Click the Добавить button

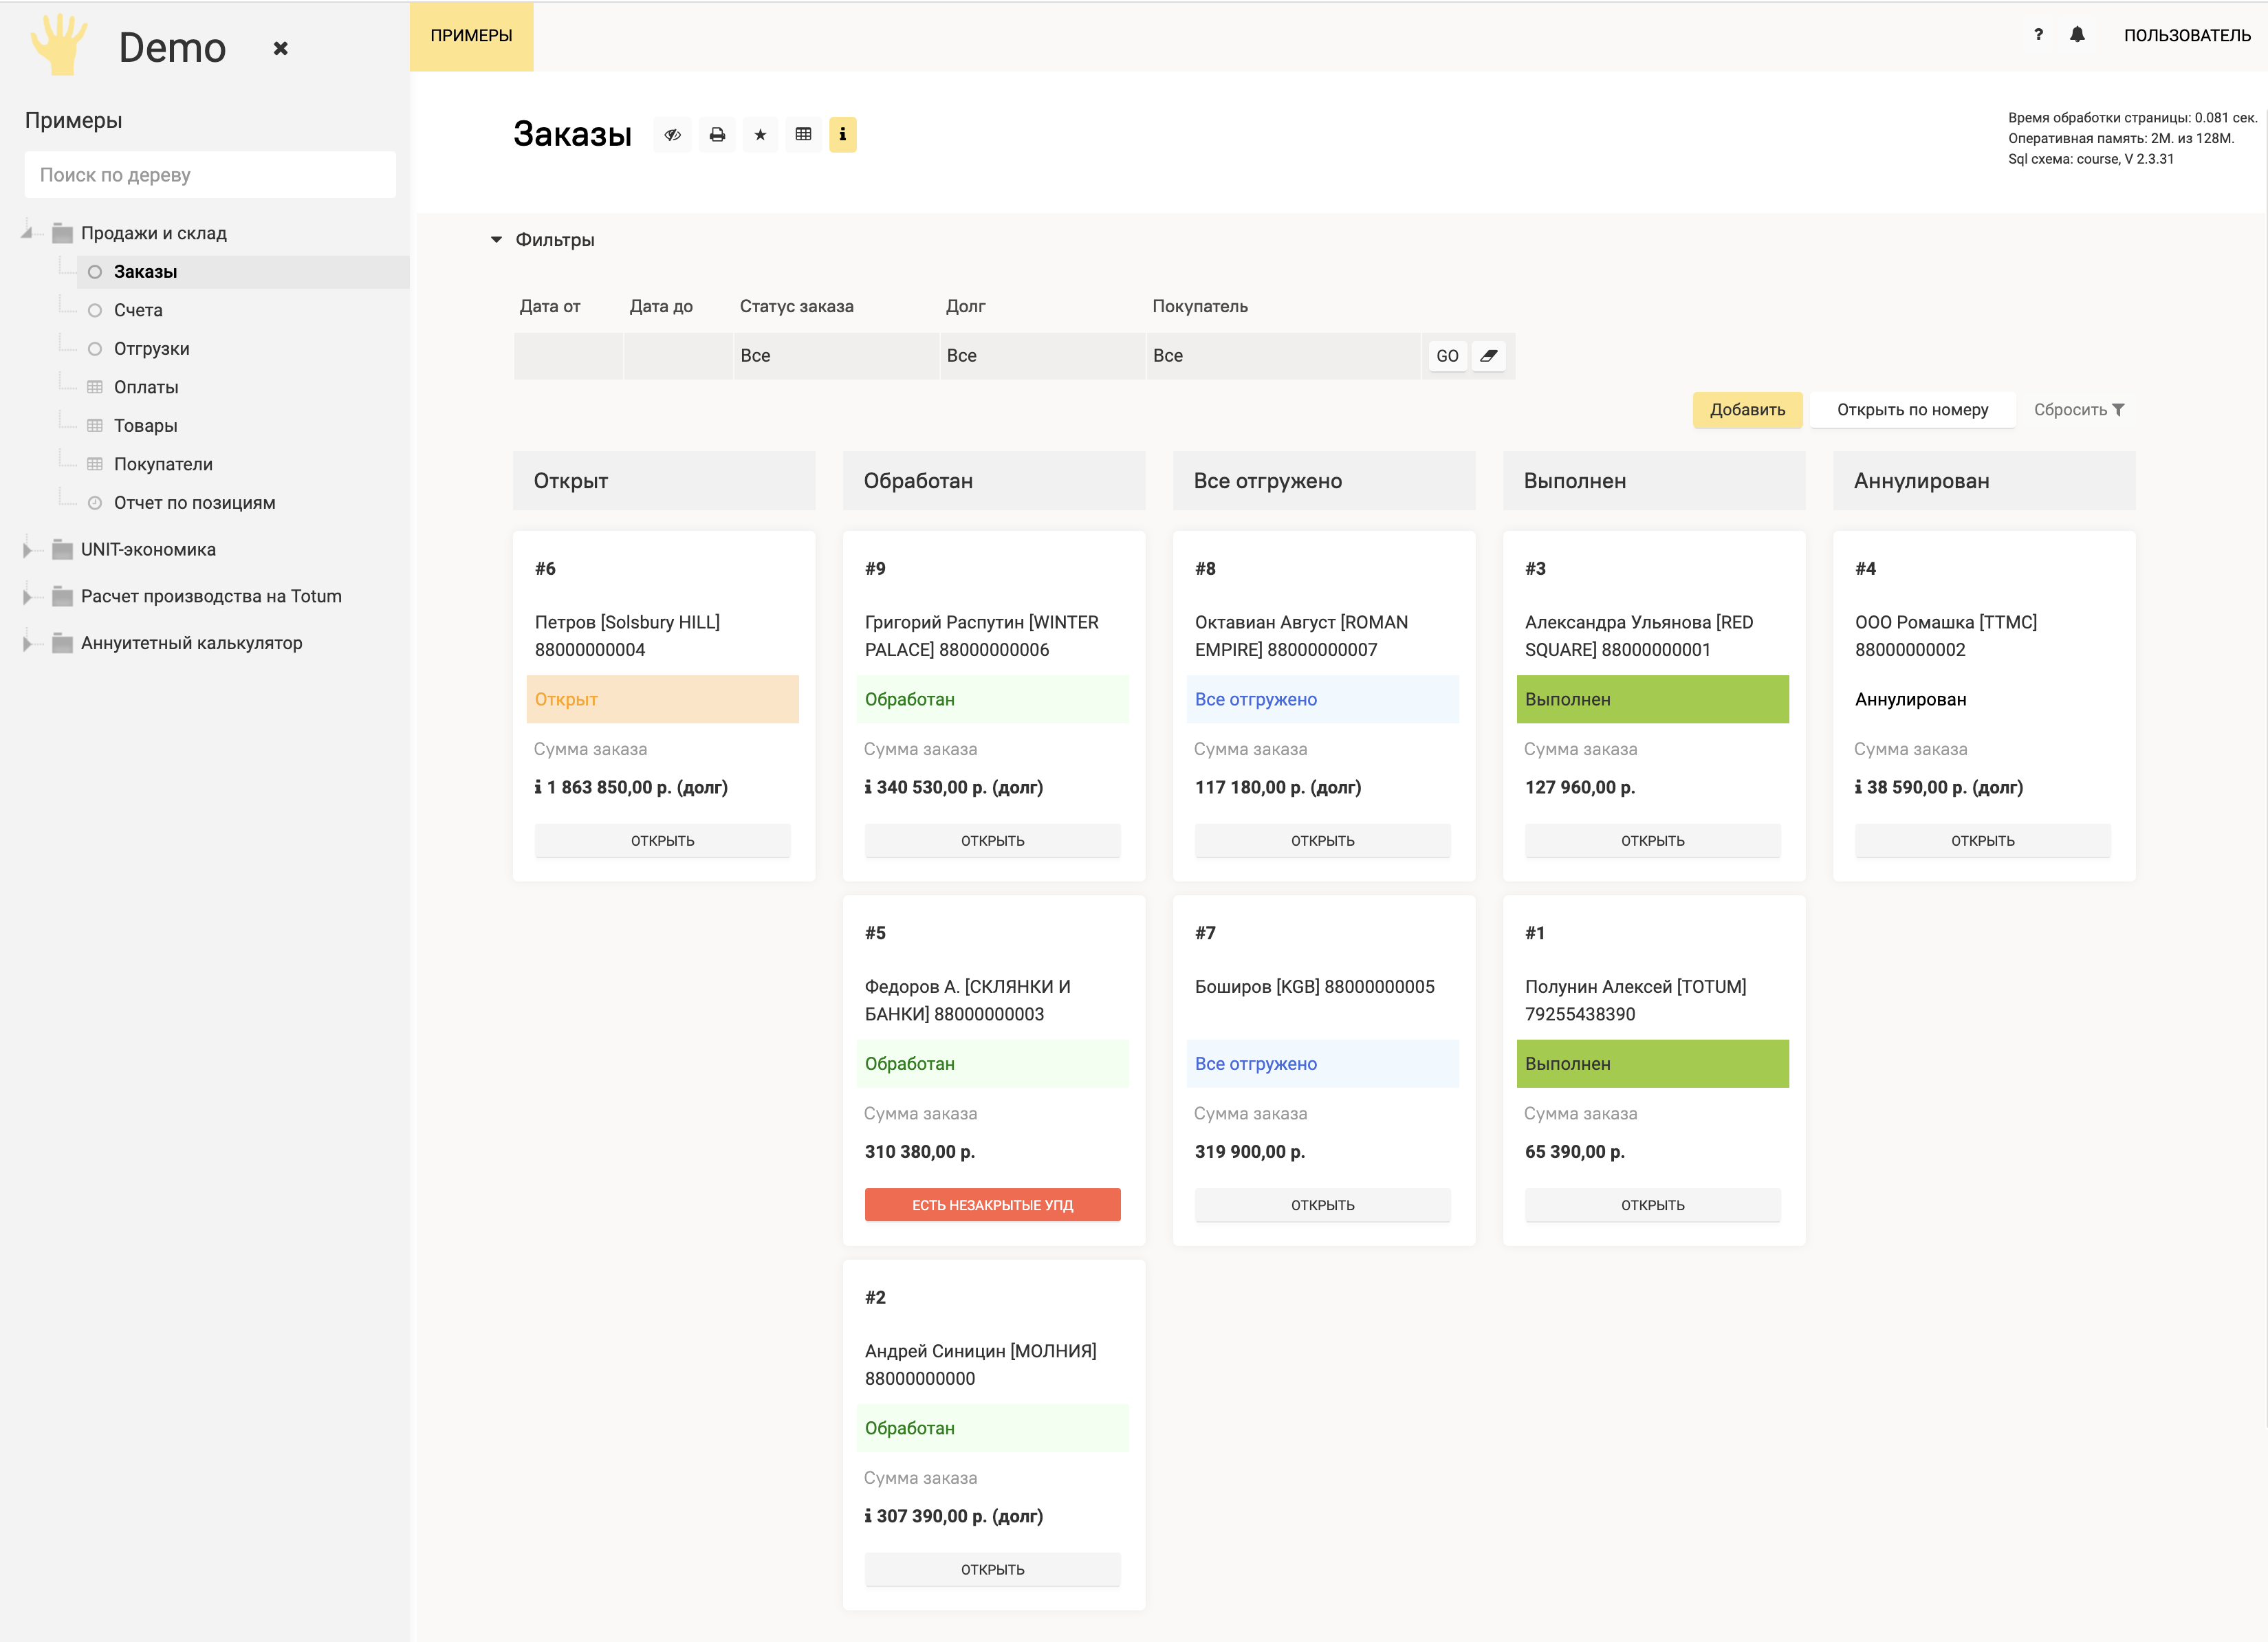tap(1747, 410)
